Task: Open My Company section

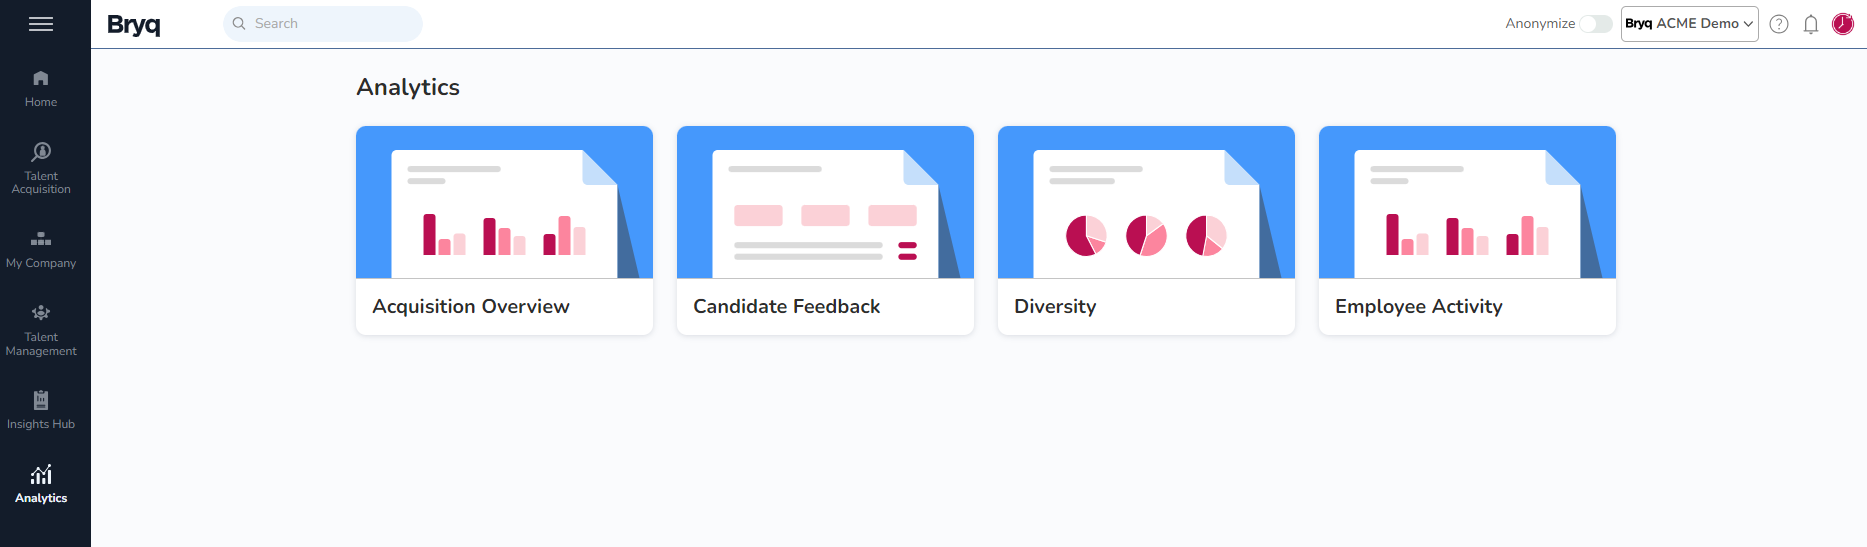Action: (41, 249)
